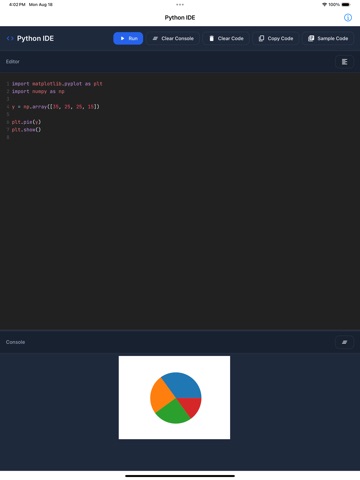Click the Python IDE page title
Image resolution: width=360 pixels, height=480 pixels.
tap(180, 18)
